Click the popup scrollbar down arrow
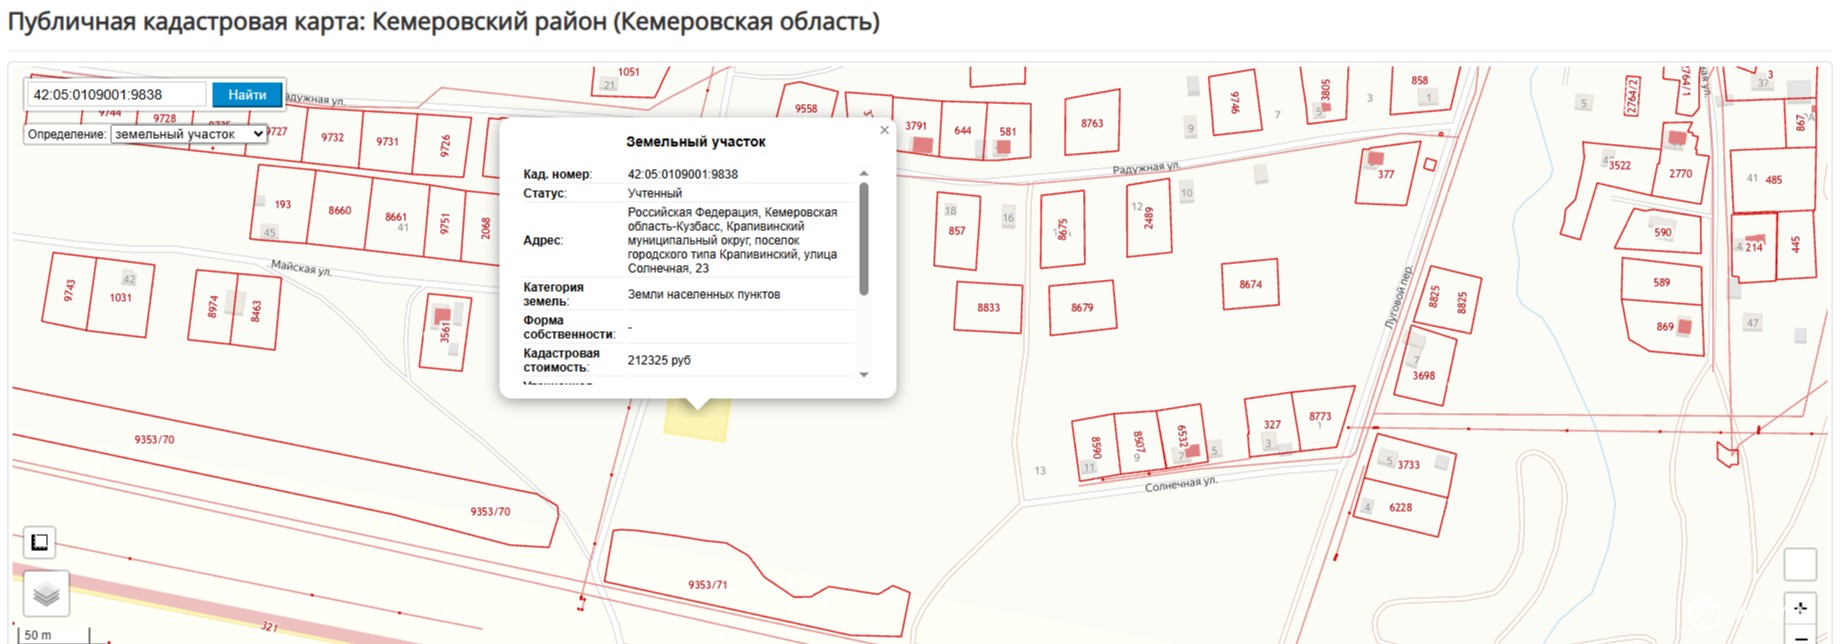Screen dimensions: 1844x644 [x=864, y=375]
